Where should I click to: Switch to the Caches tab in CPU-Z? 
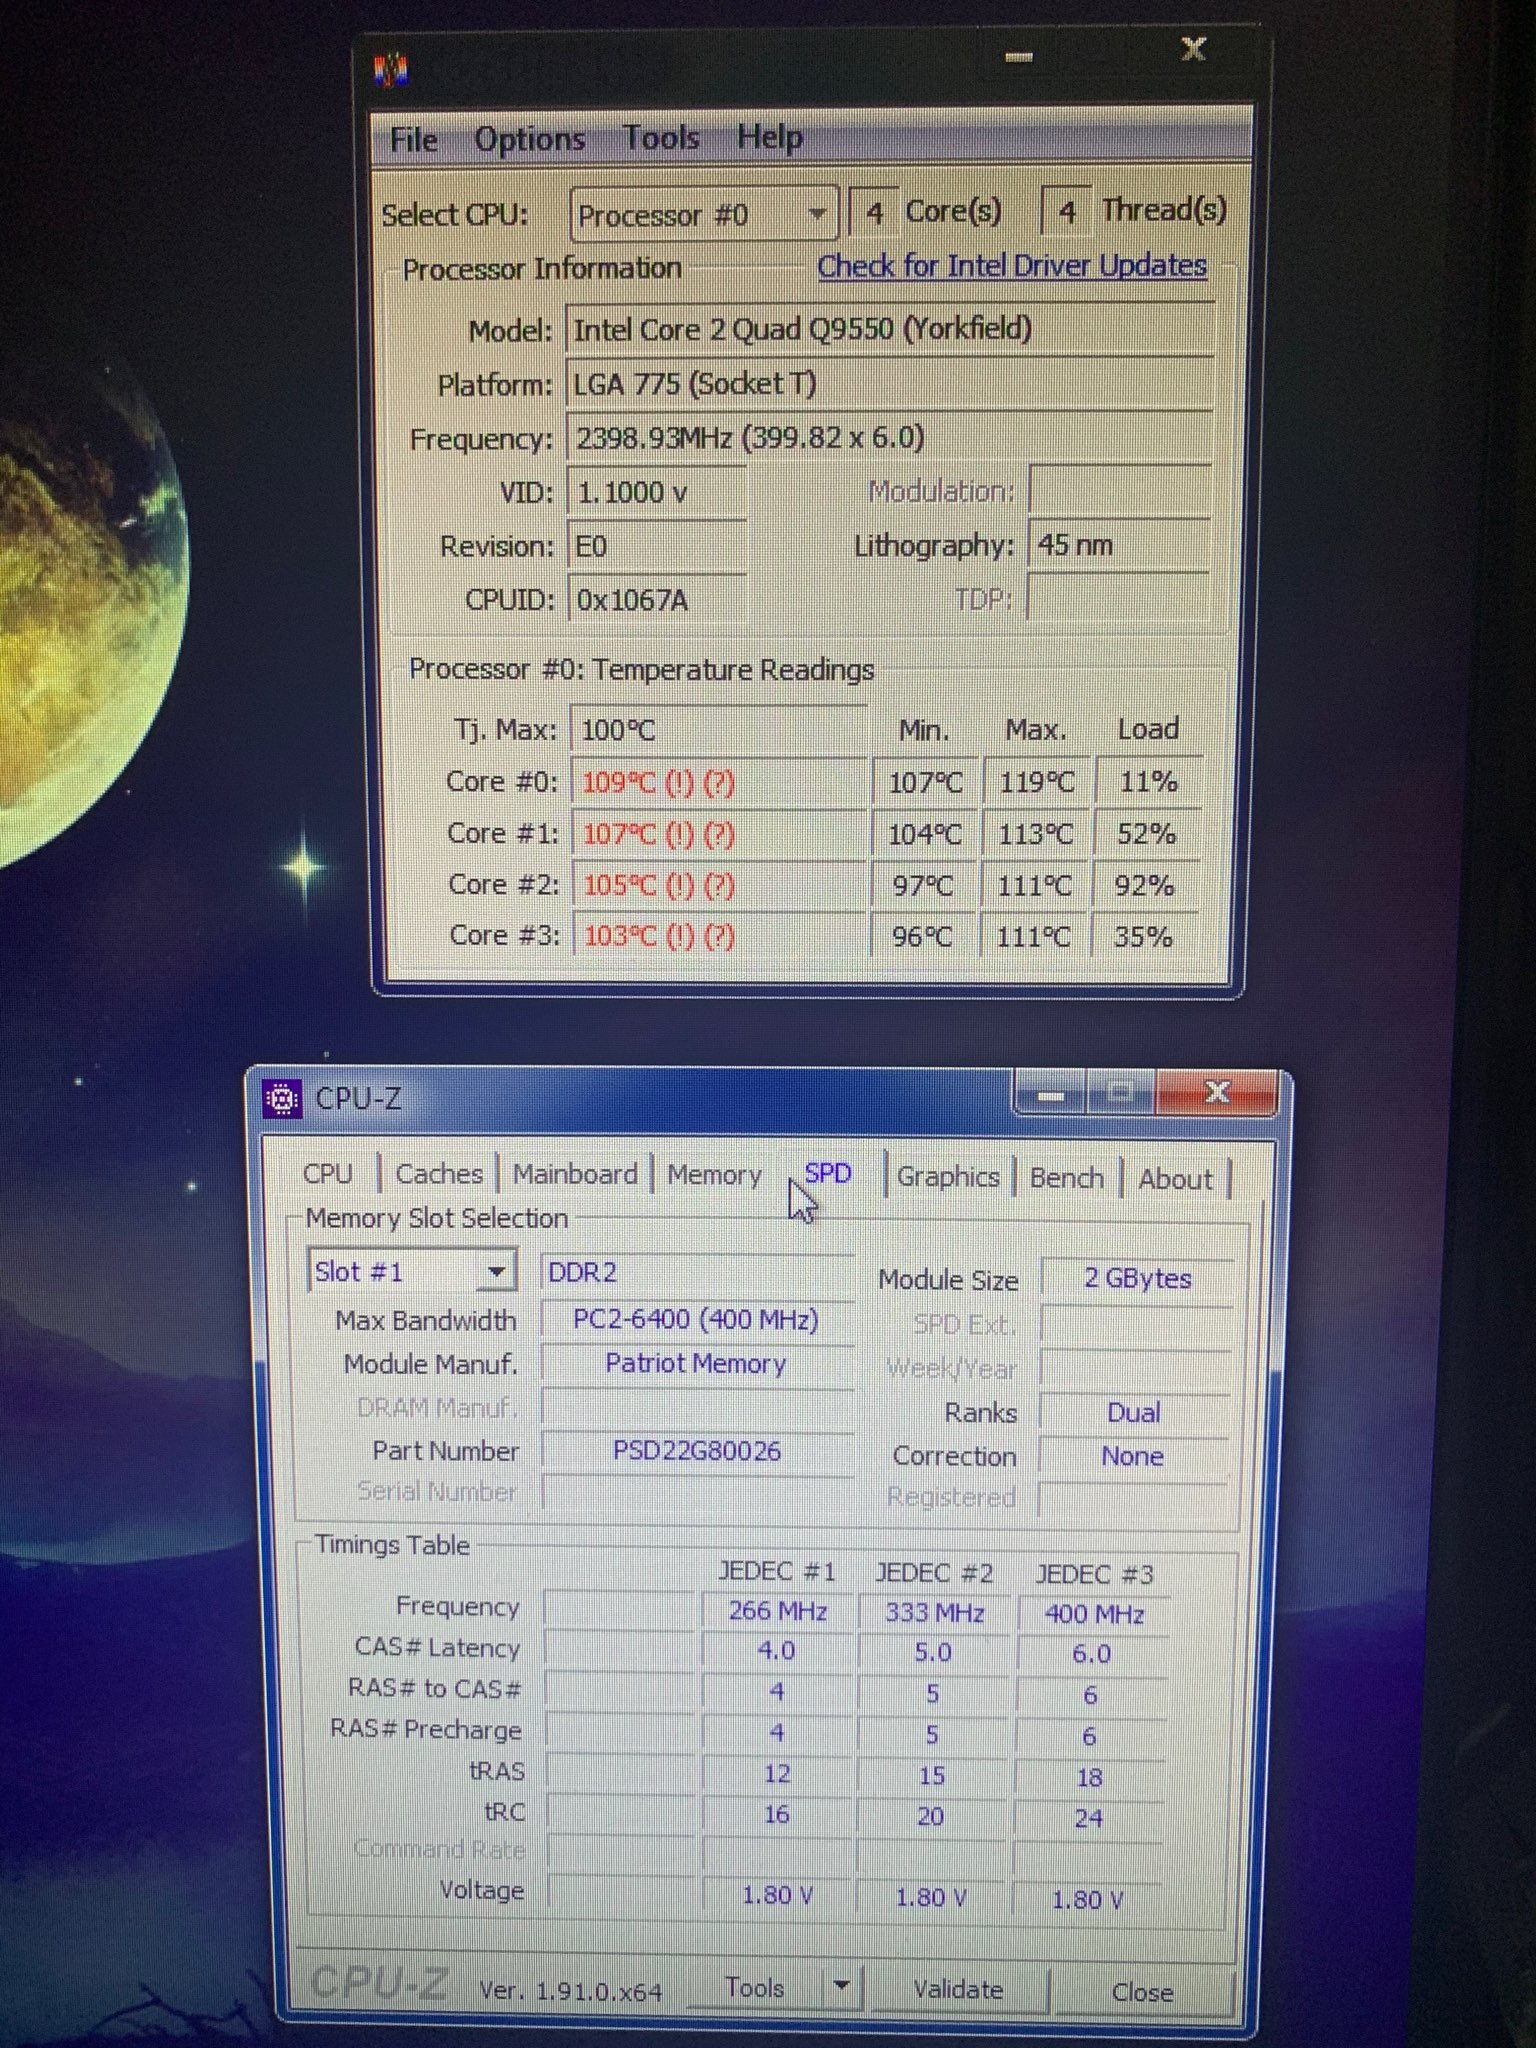click(x=439, y=1174)
